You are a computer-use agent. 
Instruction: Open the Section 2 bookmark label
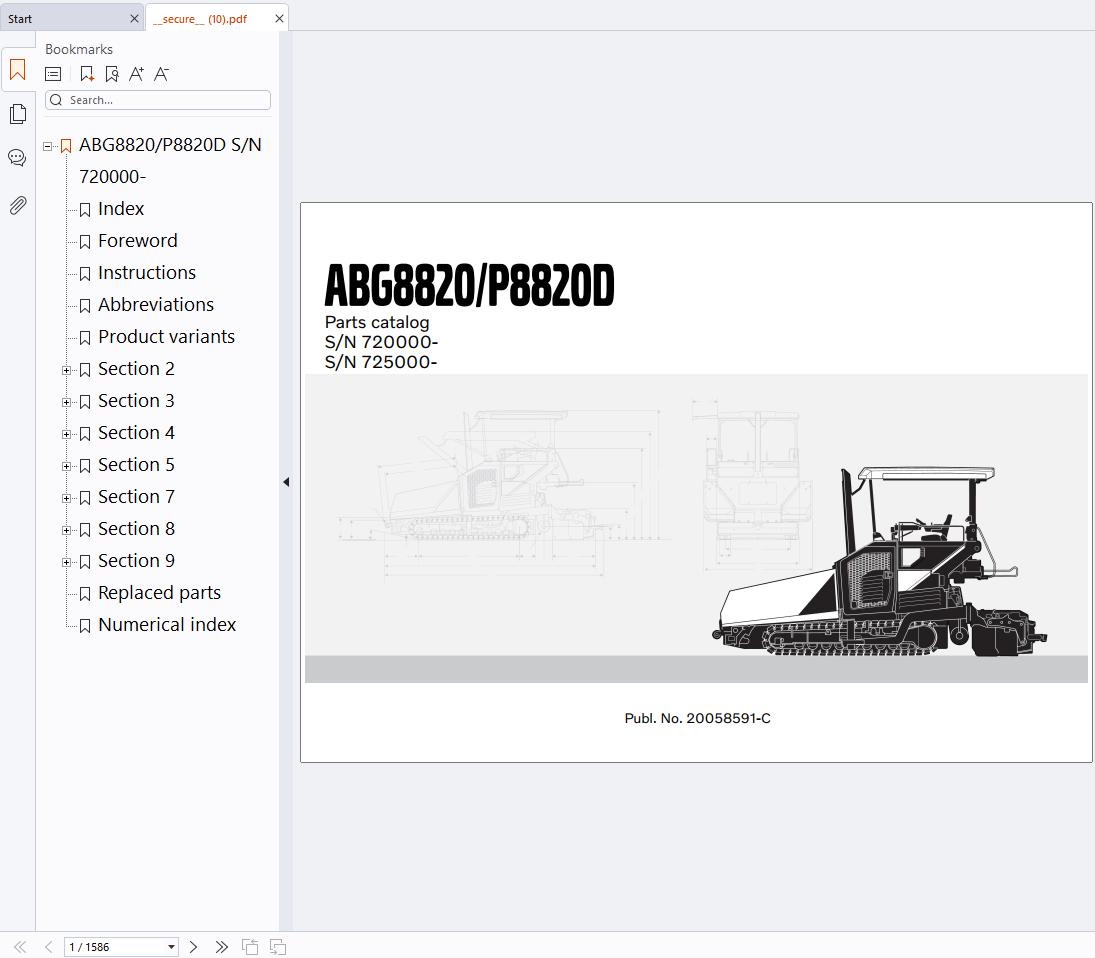(x=136, y=369)
